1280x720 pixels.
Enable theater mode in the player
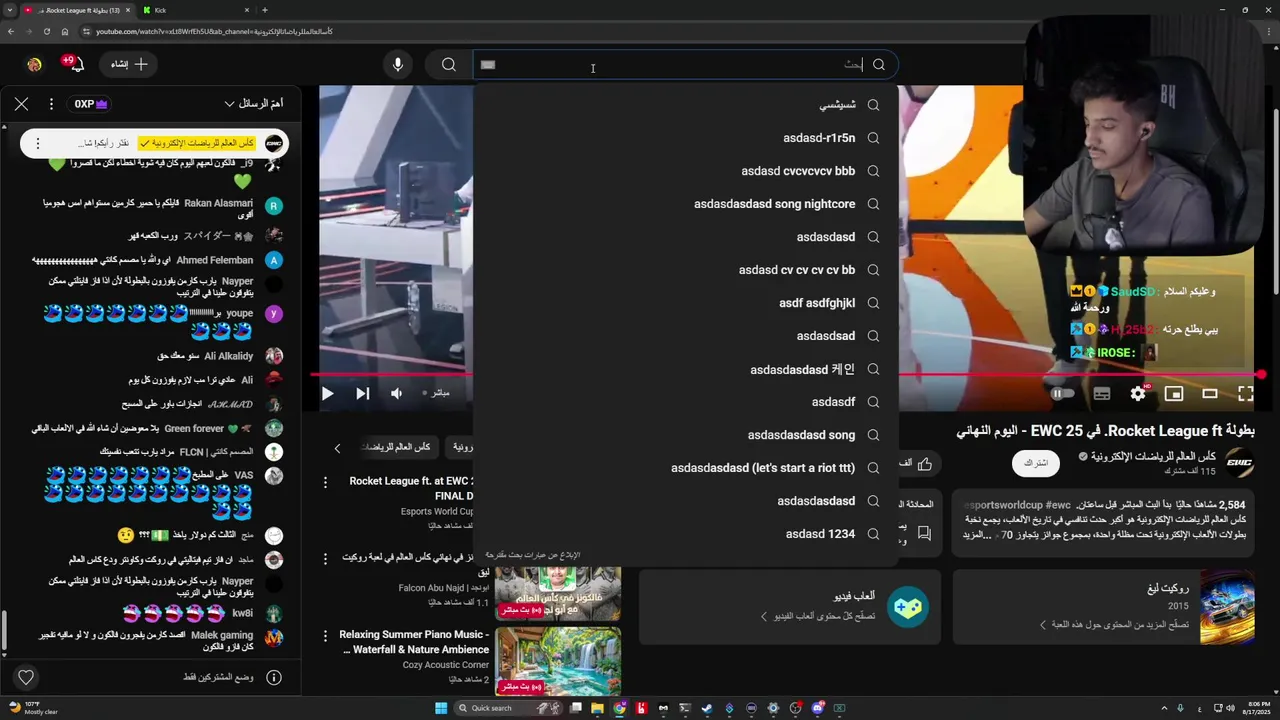pyautogui.click(x=1210, y=394)
